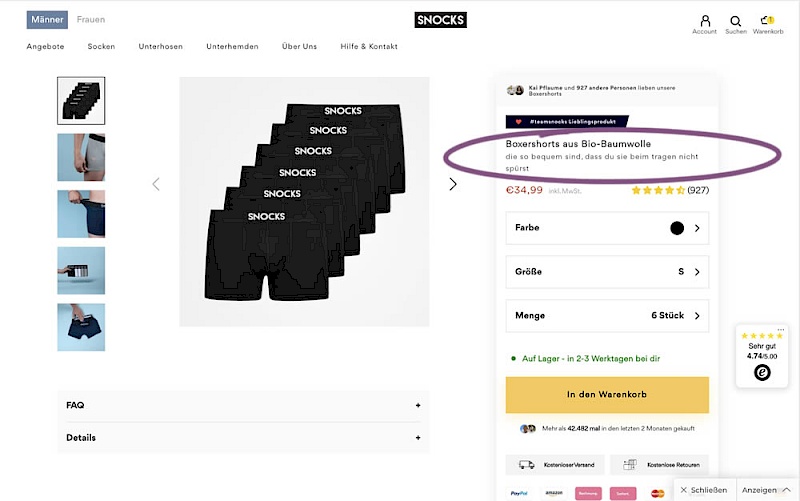Click In den Warenkorb button
Image resolution: width=800 pixels, height=501 pixels.
pyautogui.click(x=607, y=394)
